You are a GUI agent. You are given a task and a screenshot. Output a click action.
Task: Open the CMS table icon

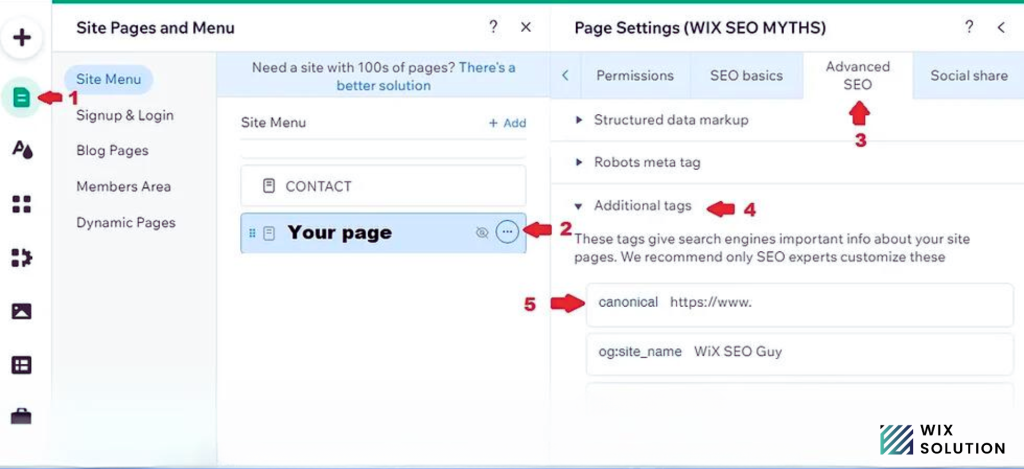[22, 364]
